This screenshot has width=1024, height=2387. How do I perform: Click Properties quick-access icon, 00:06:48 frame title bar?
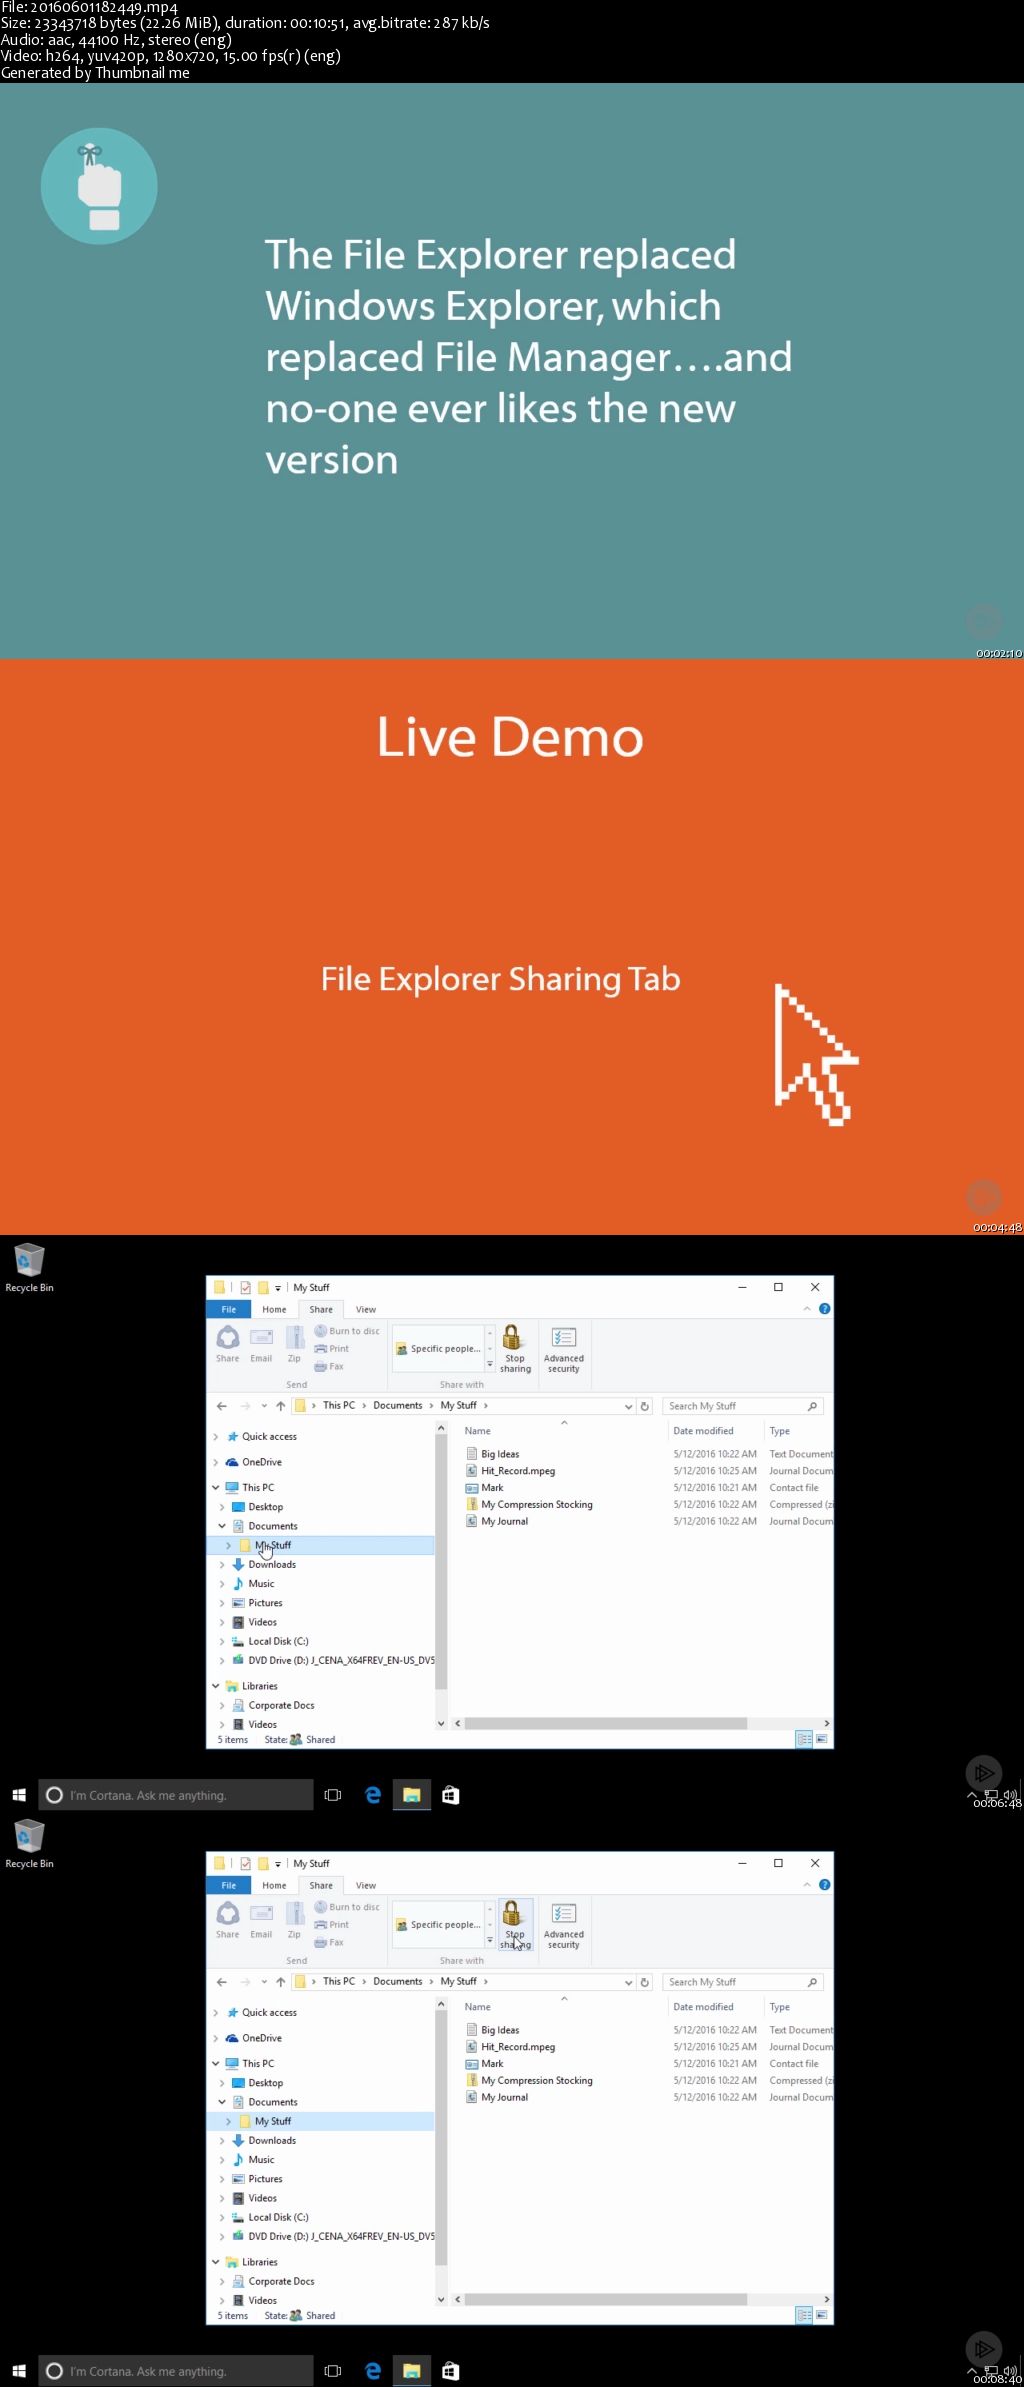pyautogui.click(x=245, y=1288)
